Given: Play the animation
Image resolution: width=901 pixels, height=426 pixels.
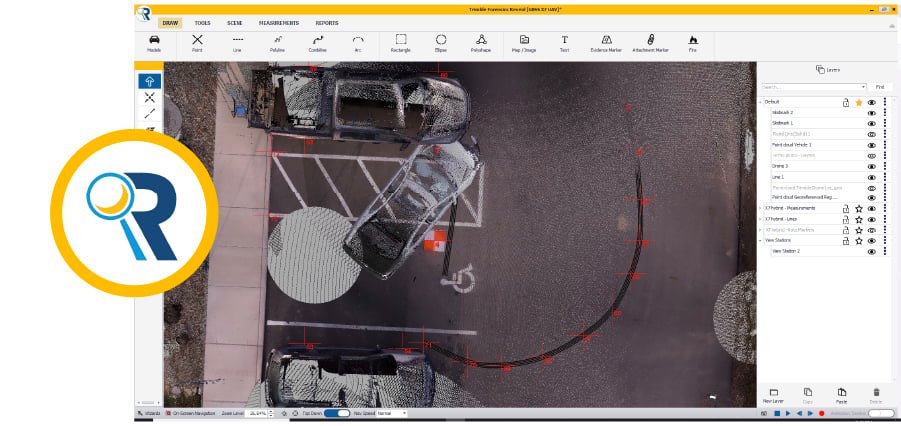Looking at the screenshot, I should [788, 413].
